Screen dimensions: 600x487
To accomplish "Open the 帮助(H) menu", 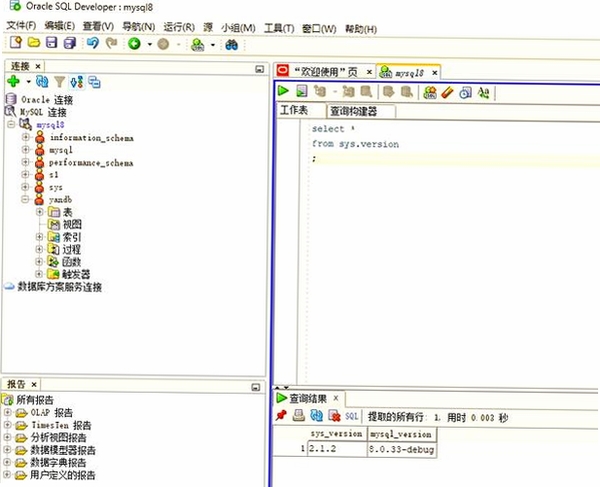I will tap(361, 29).
